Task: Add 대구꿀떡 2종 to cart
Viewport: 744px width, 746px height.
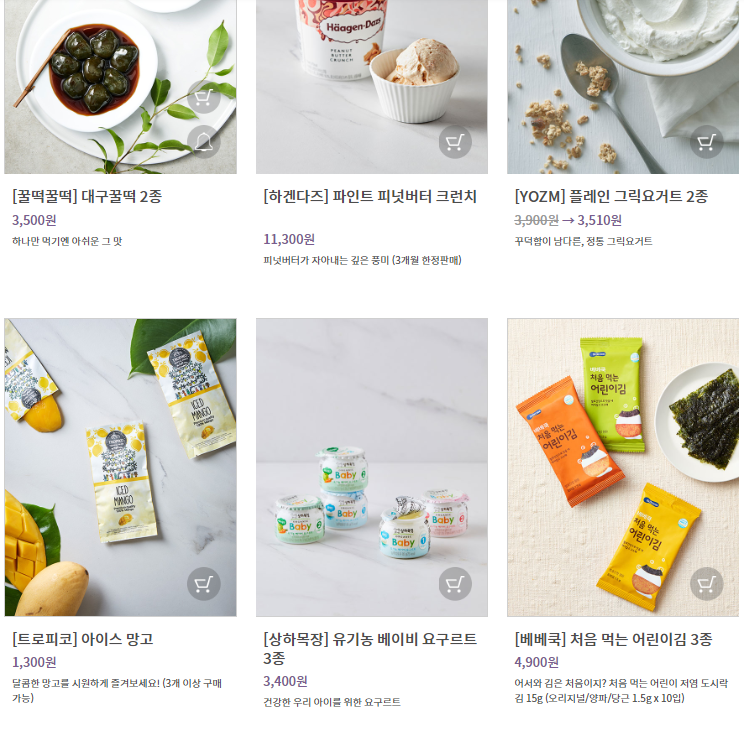Action: tap(204, 97)
